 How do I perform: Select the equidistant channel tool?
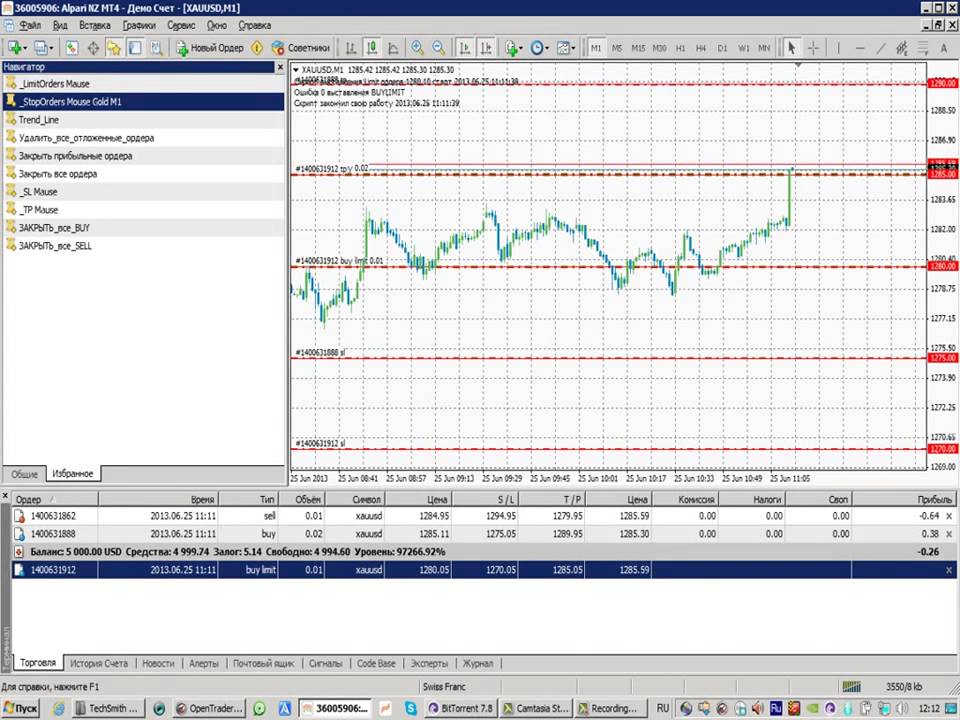point(902,48)
